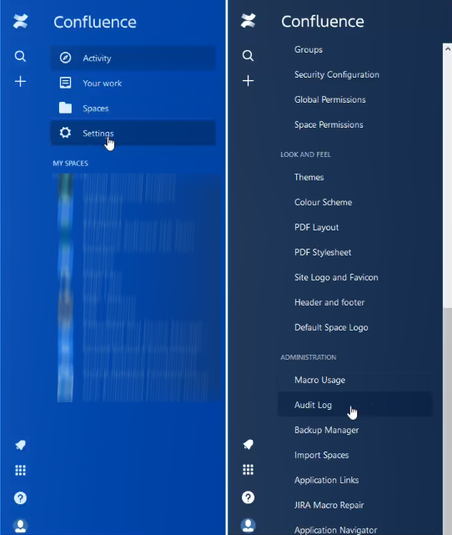The image size is (452, 535).
Task: Click the Confluence title in left panel
Action: tap(95, 22)
